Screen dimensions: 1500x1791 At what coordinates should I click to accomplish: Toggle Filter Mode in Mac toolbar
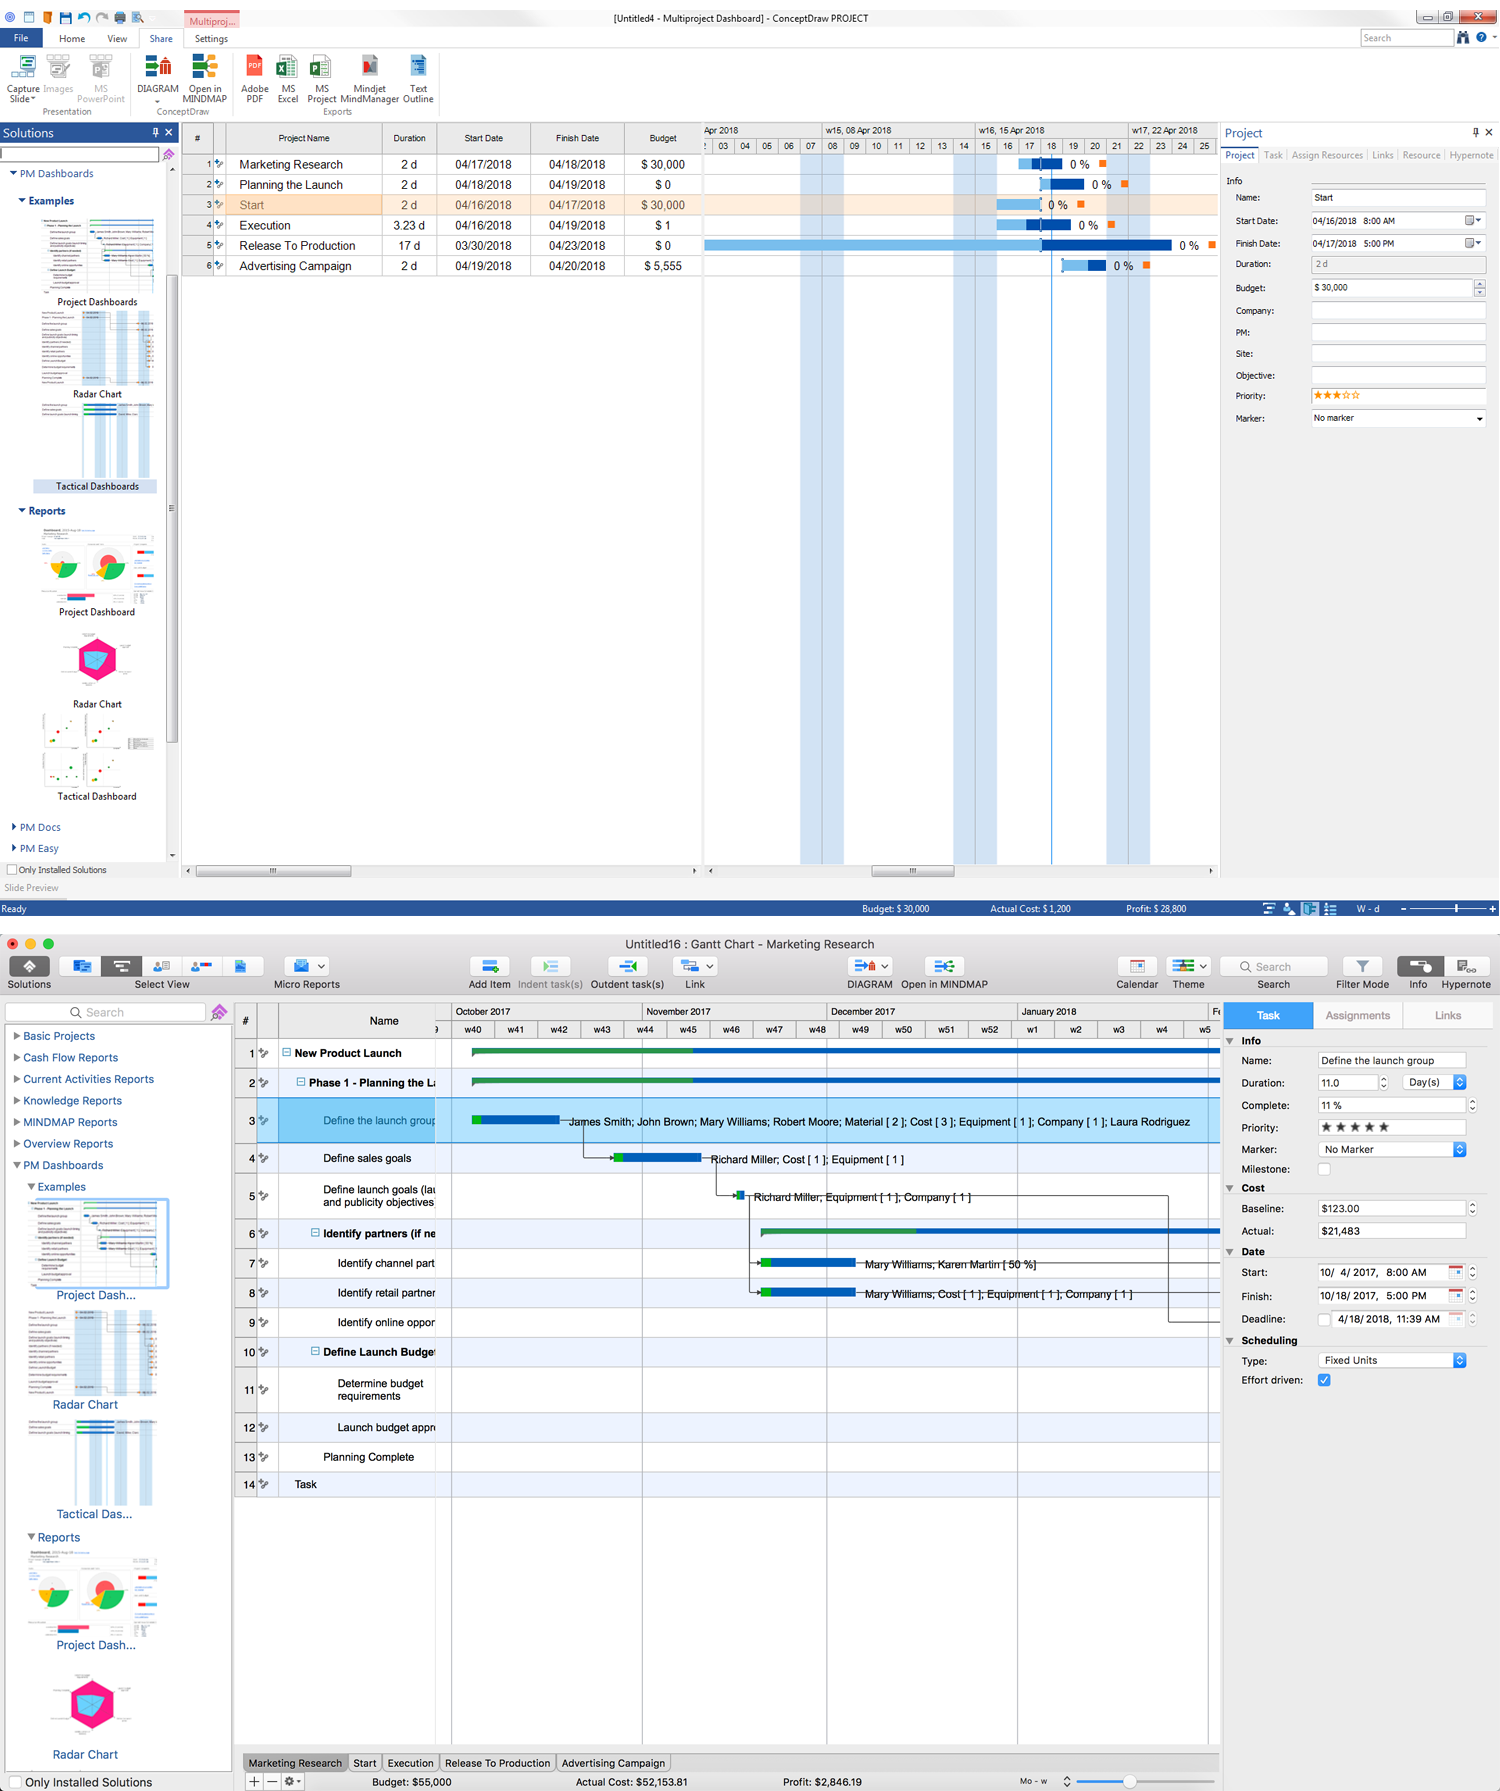tap(1362, 966)
